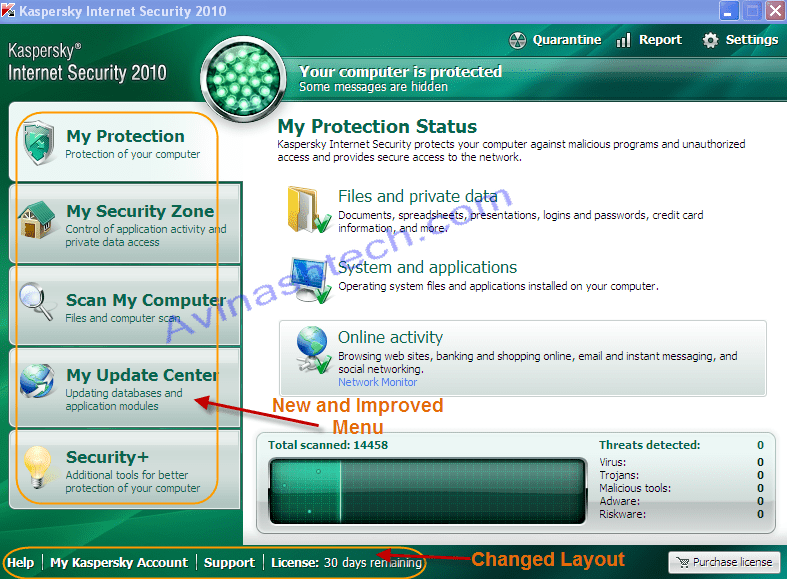Image resolution: width=787 pixels, height=579 pixels.
Task: Click the 'My Protection Status' heading
Action: click(x=377, y=126)
